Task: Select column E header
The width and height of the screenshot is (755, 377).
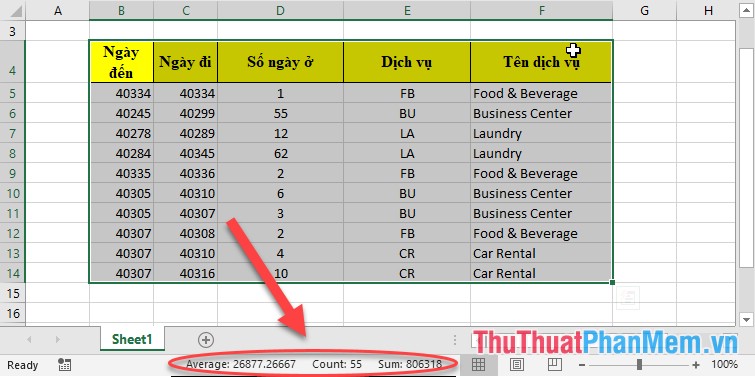Action: [407, 11]
